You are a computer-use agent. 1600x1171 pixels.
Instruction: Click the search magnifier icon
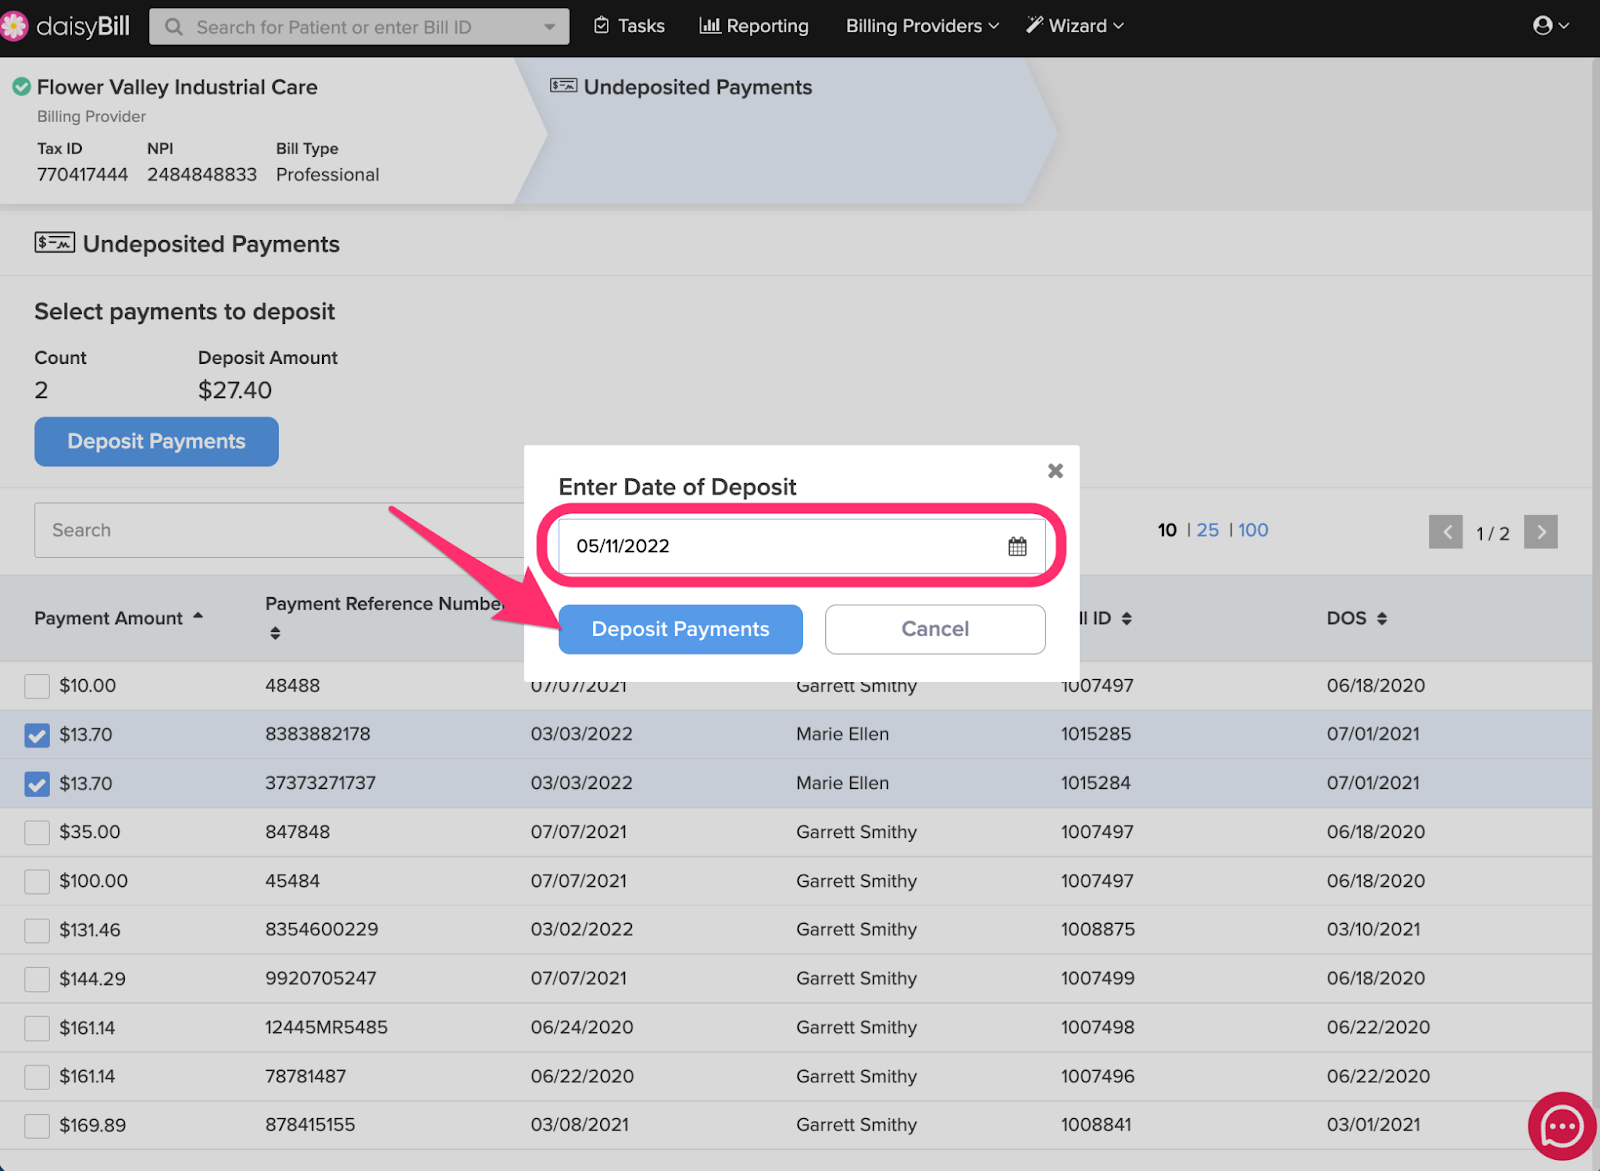(174, 27)
